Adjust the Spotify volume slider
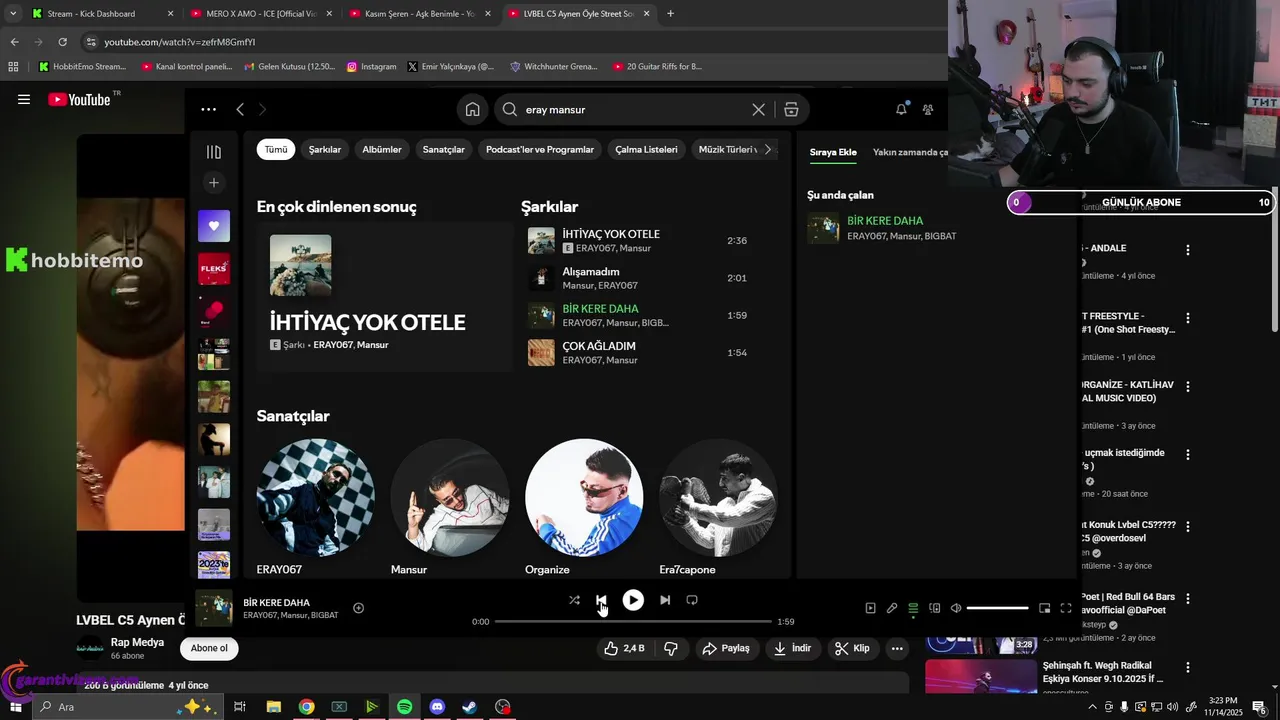This screenshot has height=720, width=1280. tap(998, 608)
